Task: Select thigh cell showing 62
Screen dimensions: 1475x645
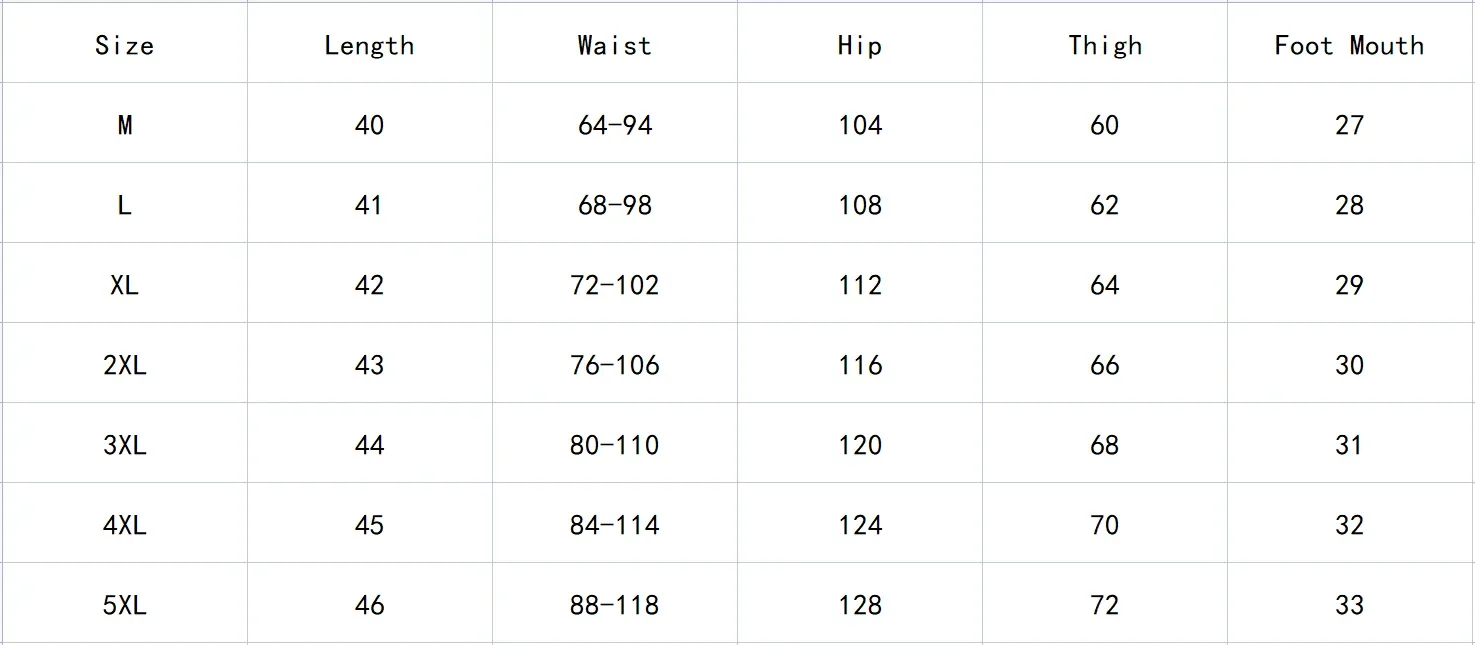Action: tap(1104, 205)
